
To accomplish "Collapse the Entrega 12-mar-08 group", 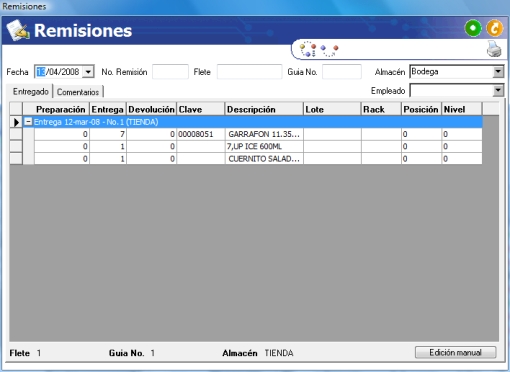I will pos(28,122).
